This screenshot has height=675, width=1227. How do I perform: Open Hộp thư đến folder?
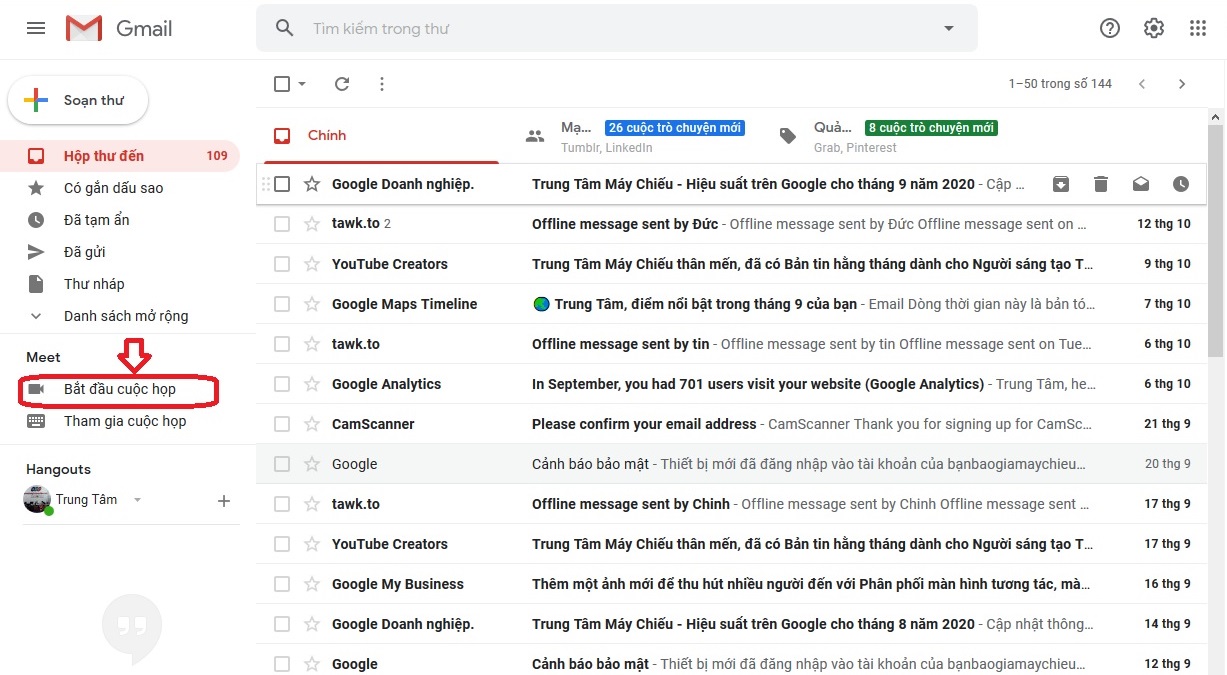120,156
